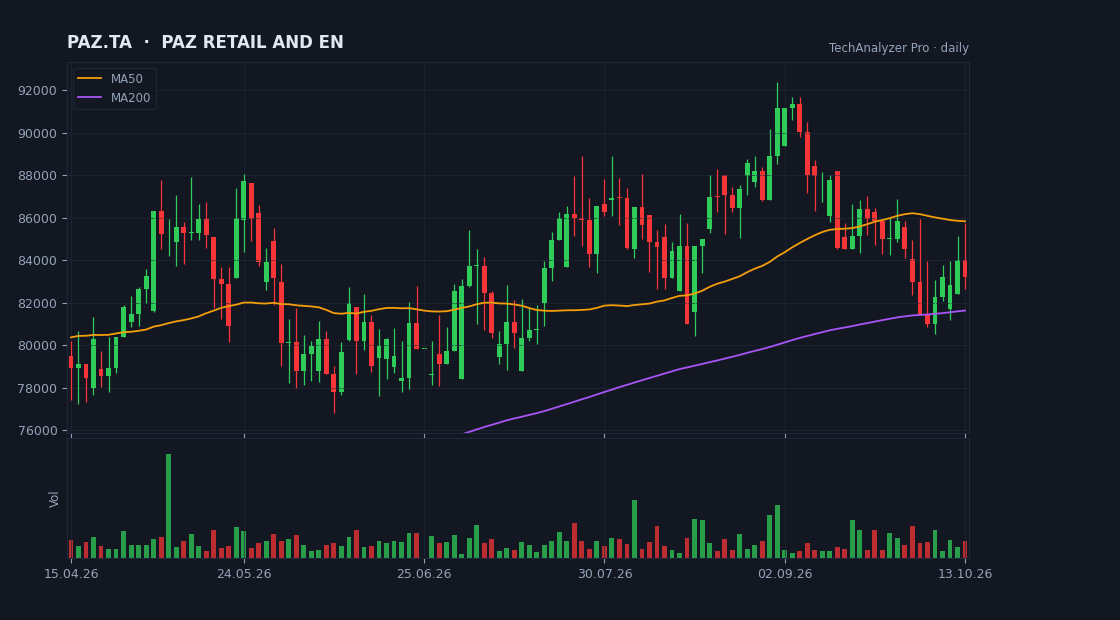Click the Vol axis label
This screenshot has width=1120, height=620.
point(54,499)
